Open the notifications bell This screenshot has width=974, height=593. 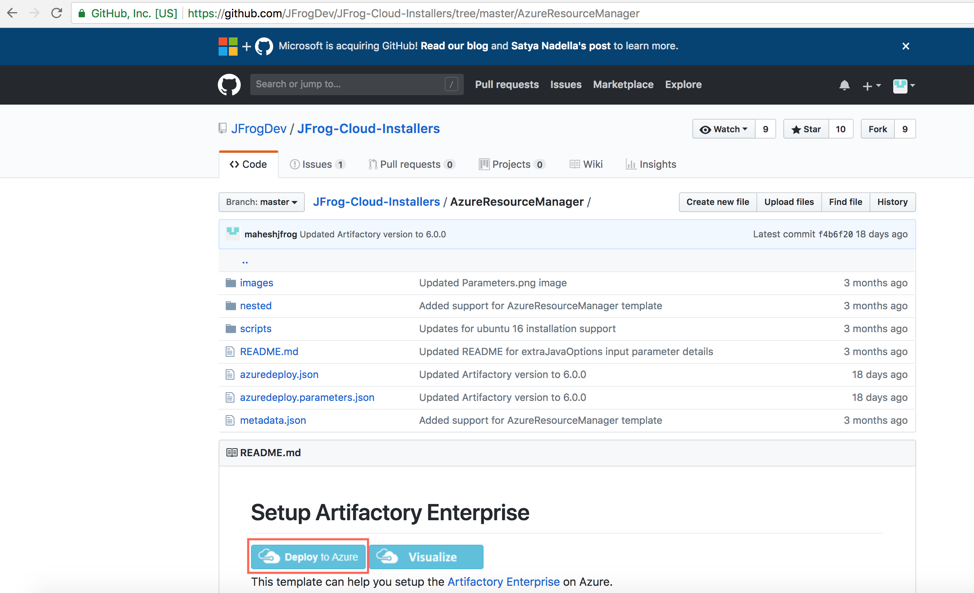[844, 85]
